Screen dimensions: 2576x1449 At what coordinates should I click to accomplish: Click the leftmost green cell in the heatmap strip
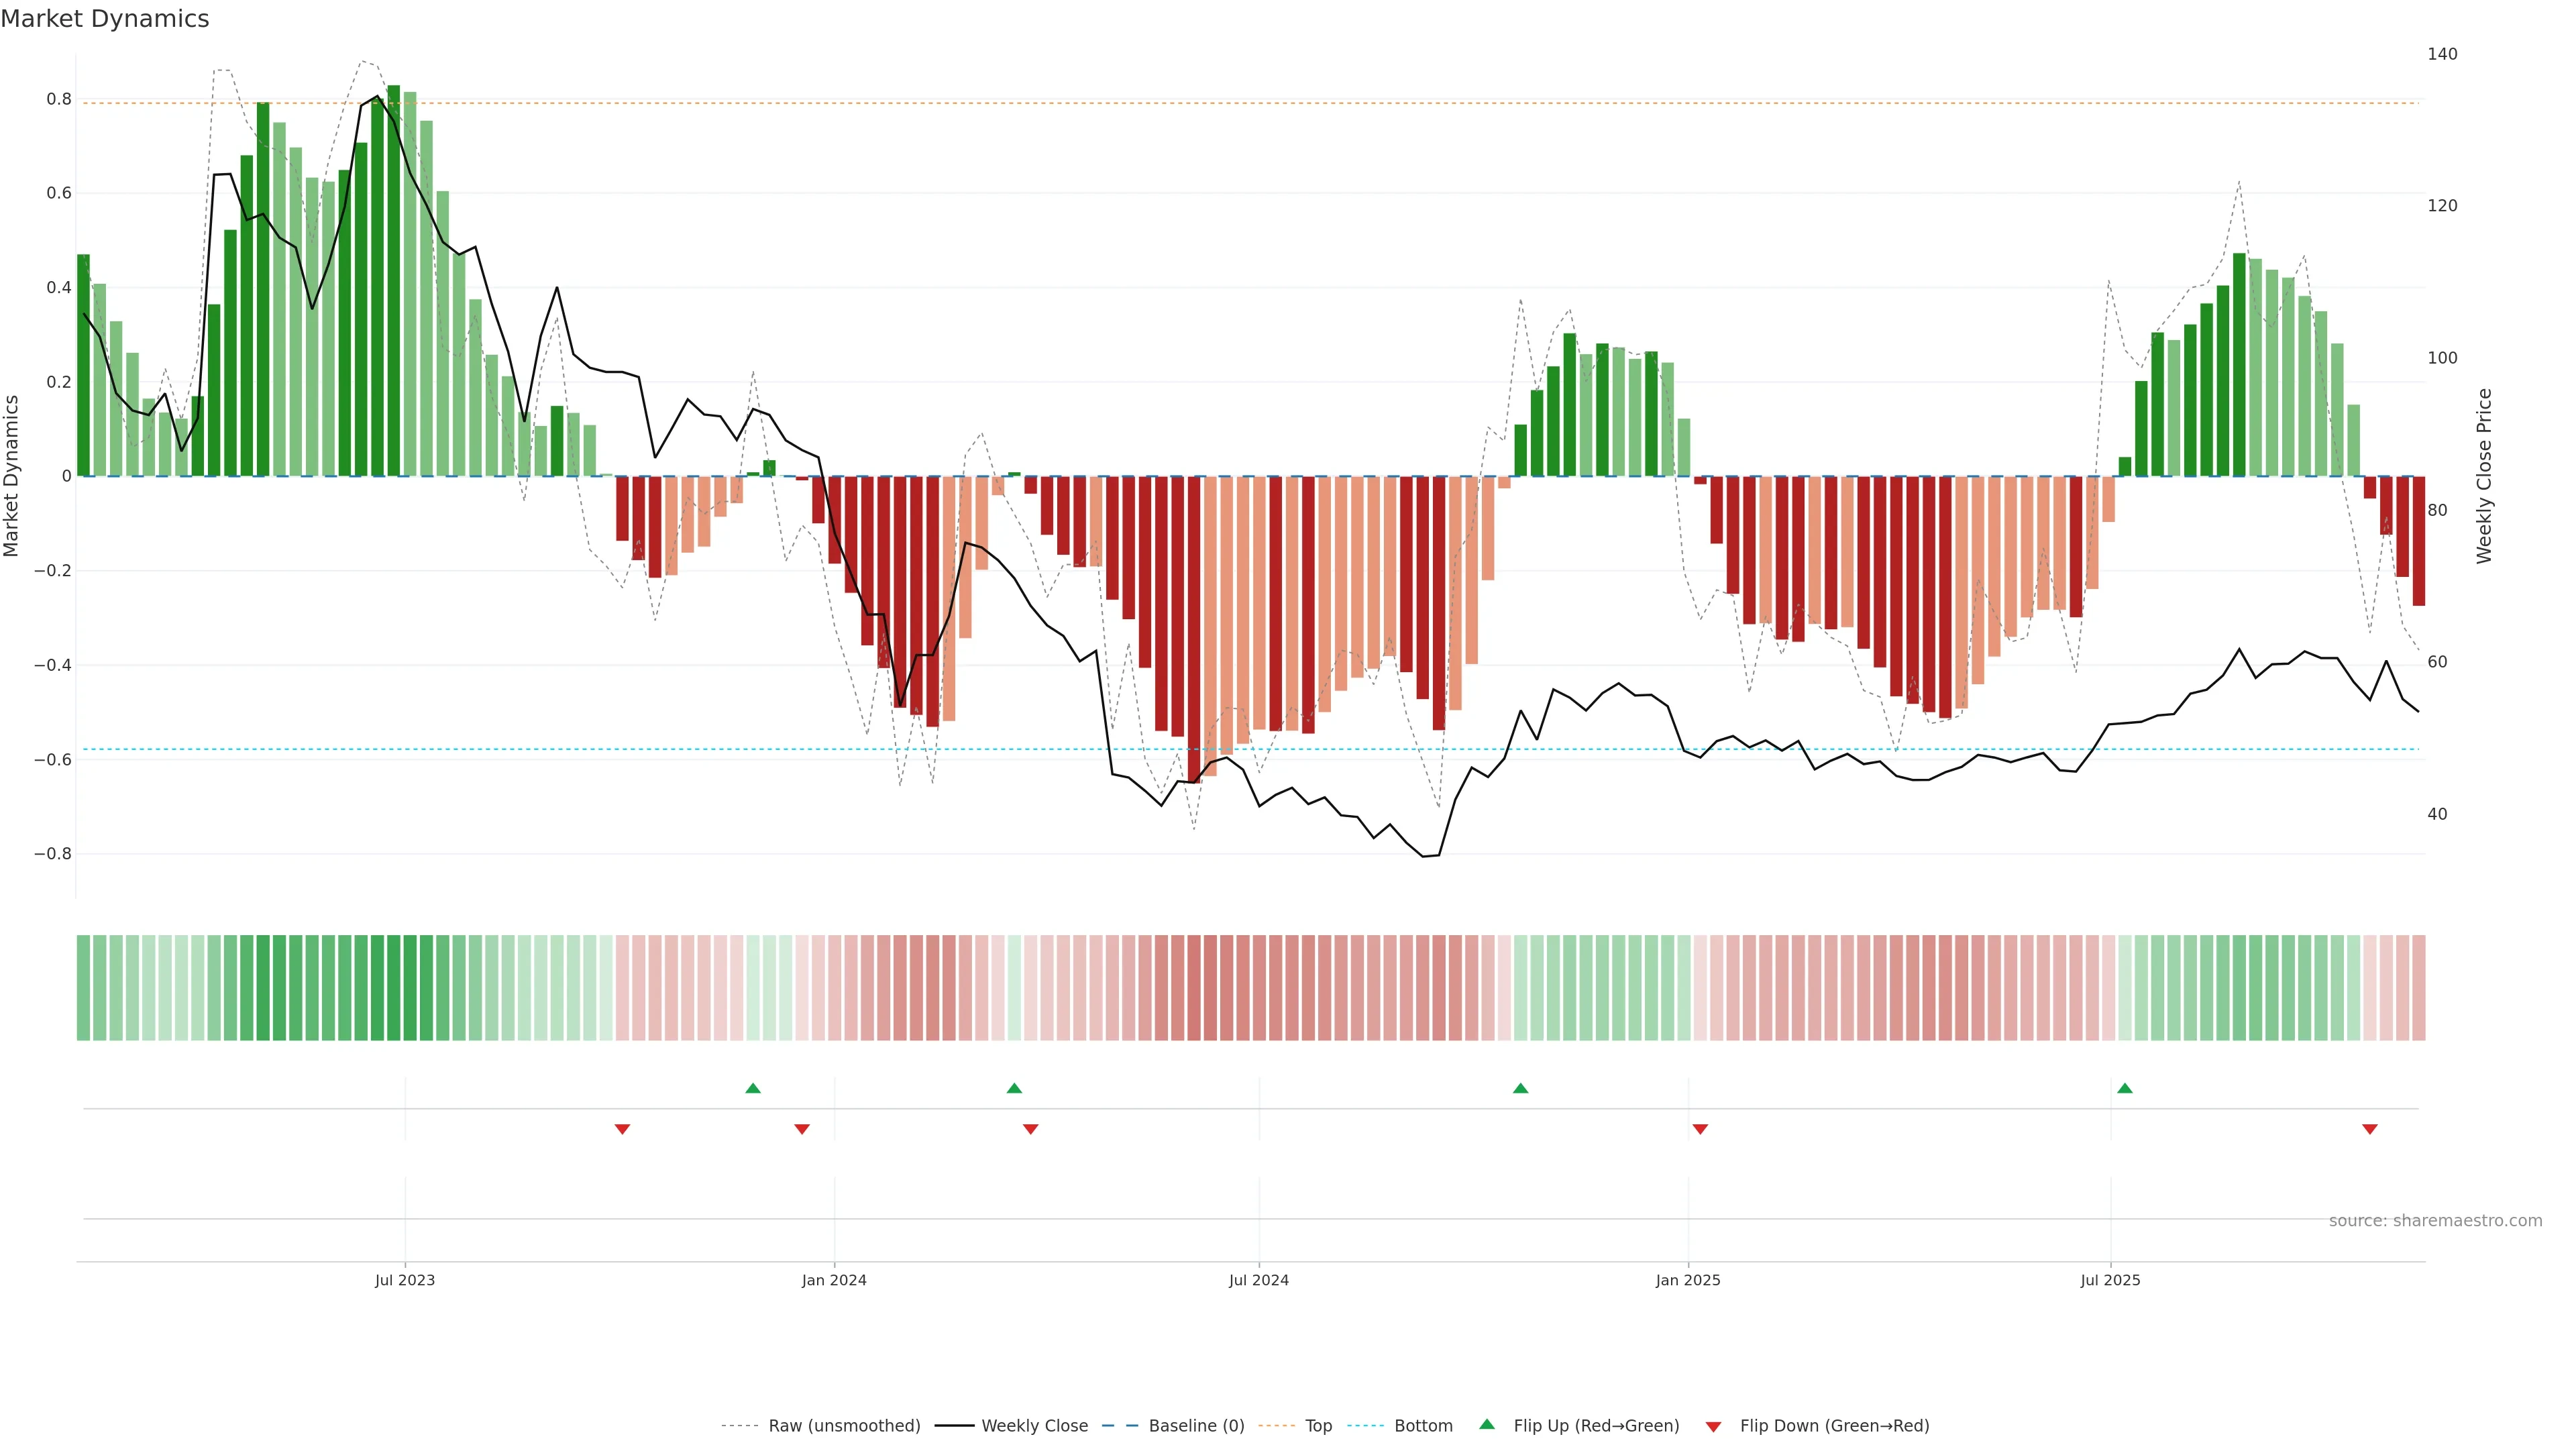point(83,987)
